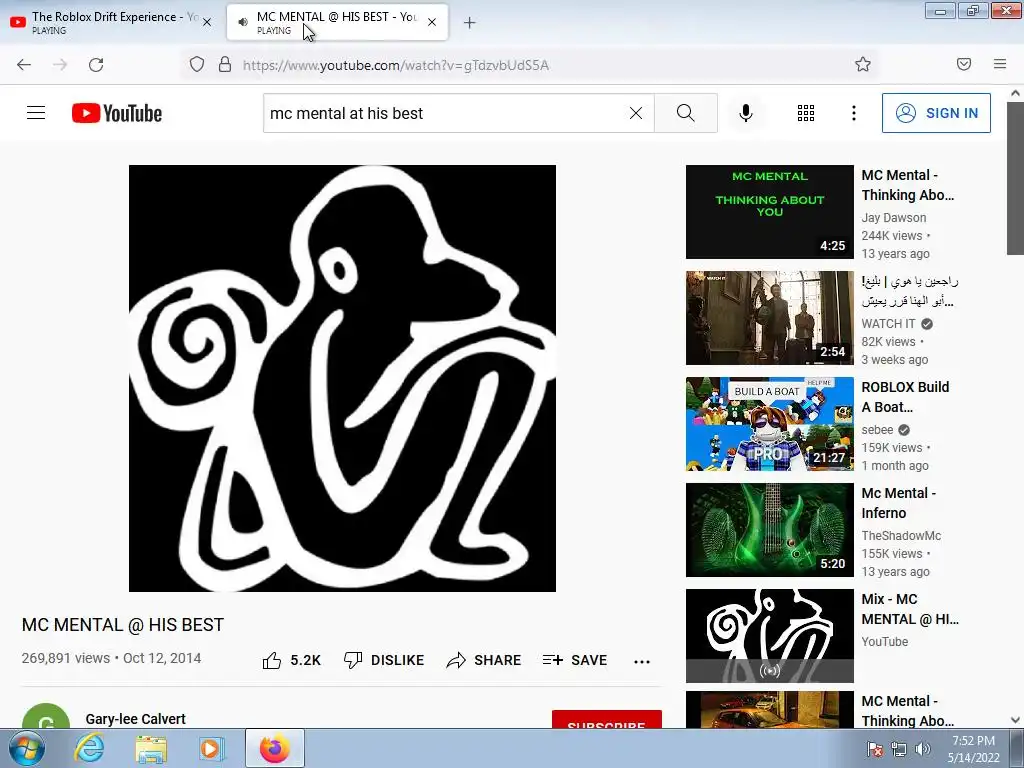This screenshot has height=768, width=1024.
Task: Save to Pocket with the toolbar icon
Action: pos(964,64)
